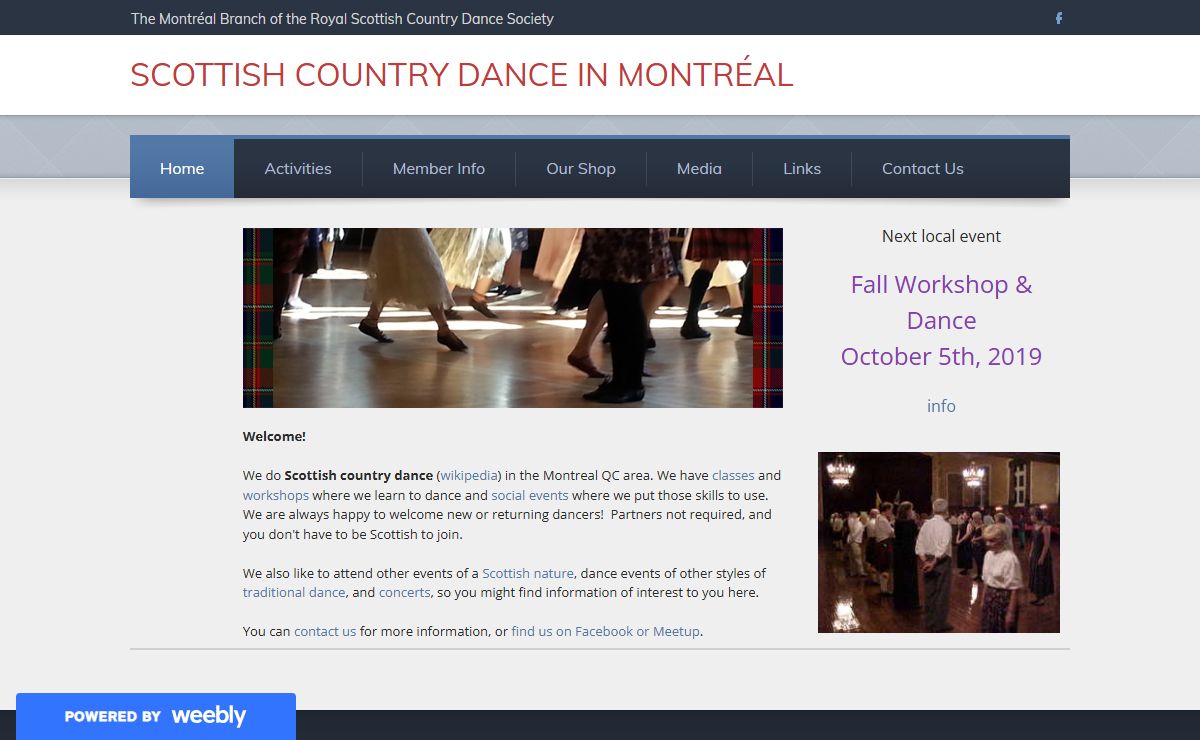Image resolution: width=1200 pixels, height=740 pixels.
Task: Click the Powered by Weebly badge
Action: [156, 716]
